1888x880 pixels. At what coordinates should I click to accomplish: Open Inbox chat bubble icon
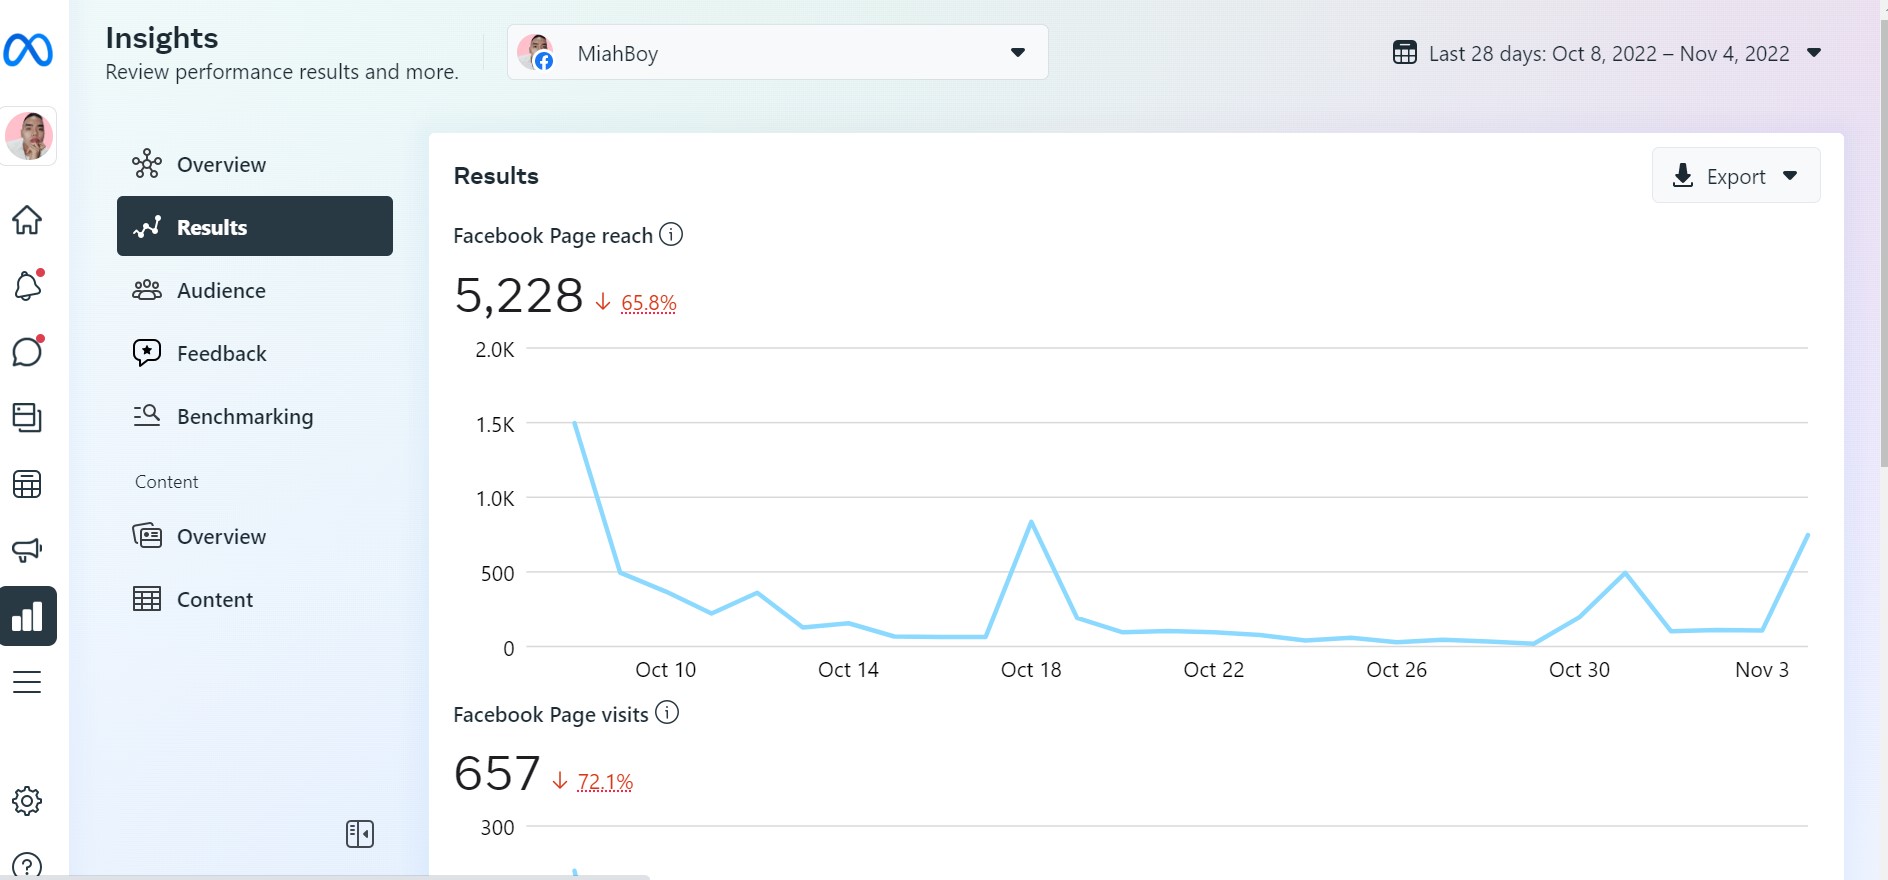(x=27, y=352)
